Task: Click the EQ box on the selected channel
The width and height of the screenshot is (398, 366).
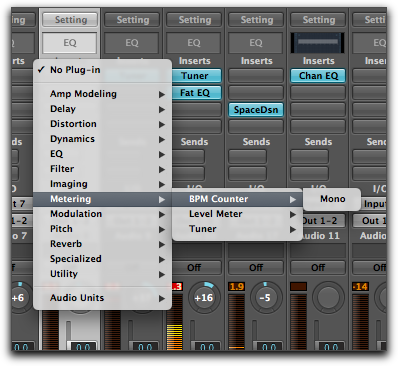Action: tap(70, 43)
